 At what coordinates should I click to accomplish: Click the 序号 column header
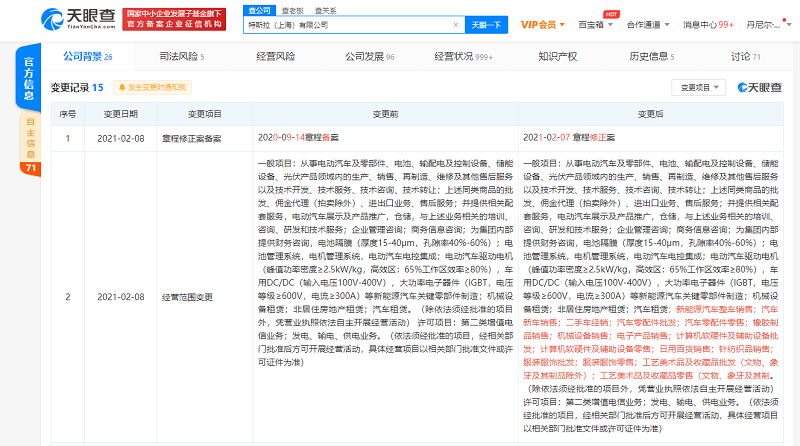tap(67, 114)
